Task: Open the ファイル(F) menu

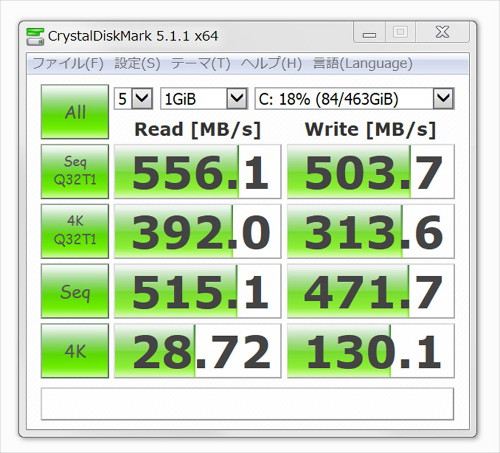Action: click(x=68, y=63)
